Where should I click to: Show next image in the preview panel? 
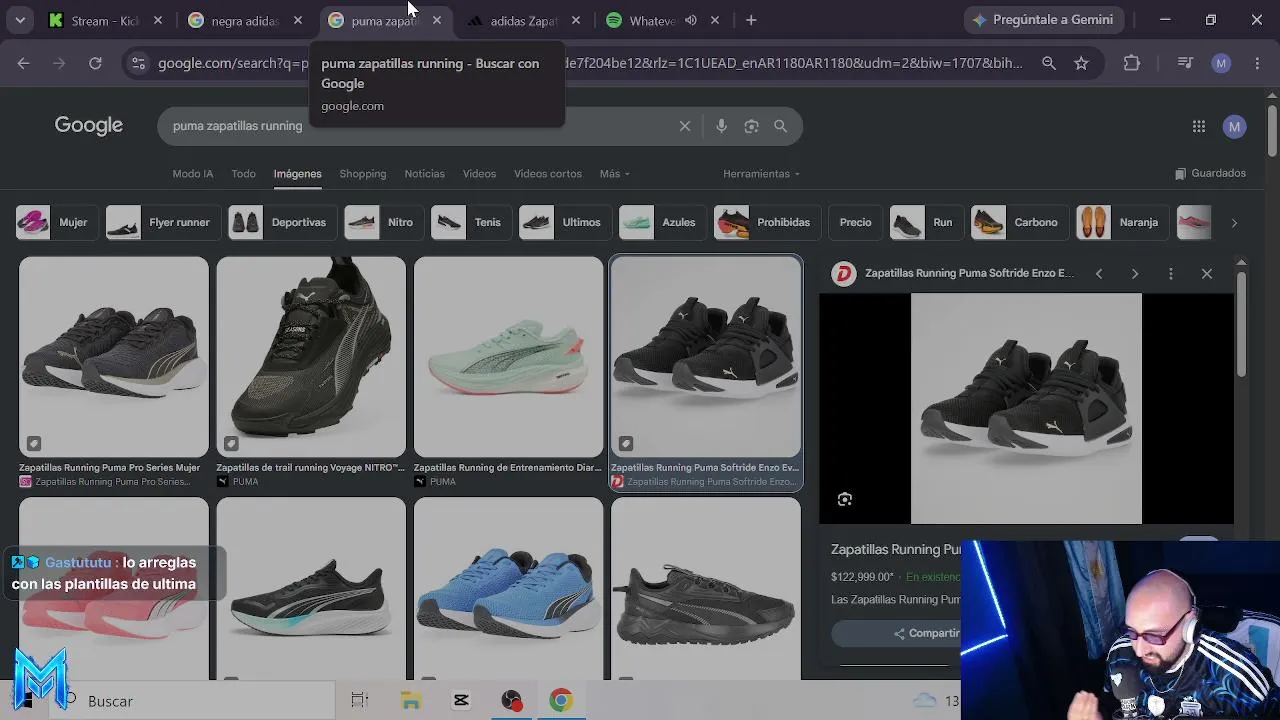coord(1135,273)
